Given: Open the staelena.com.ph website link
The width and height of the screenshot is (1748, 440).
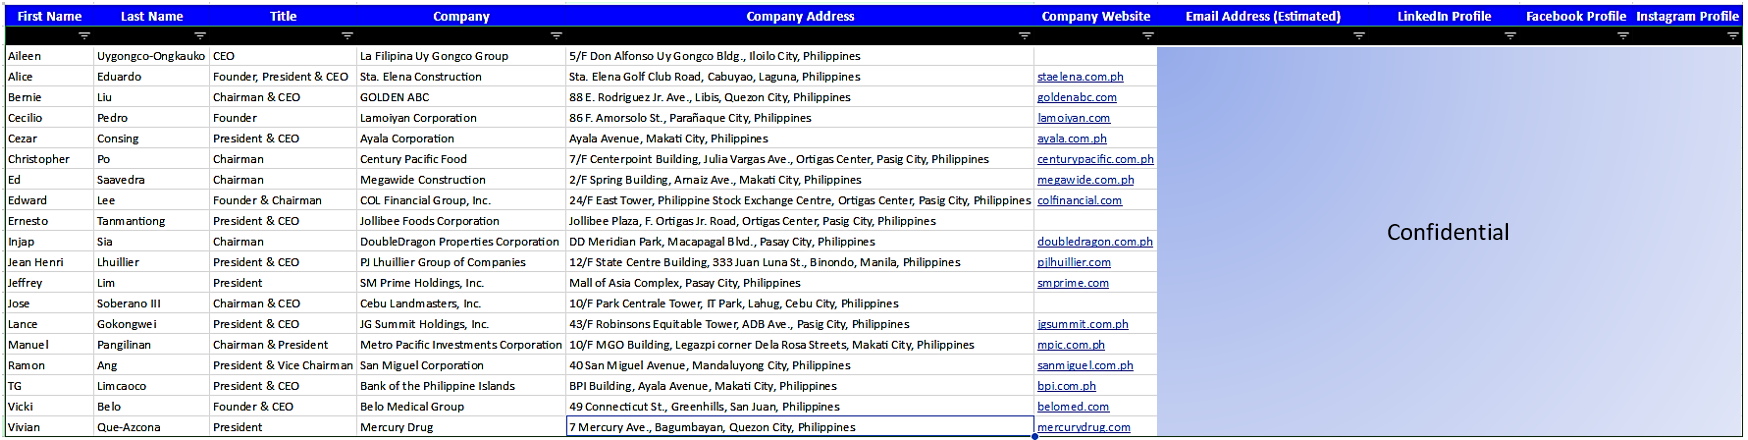Looking at the screenshot, I should tap(1080, 77).
